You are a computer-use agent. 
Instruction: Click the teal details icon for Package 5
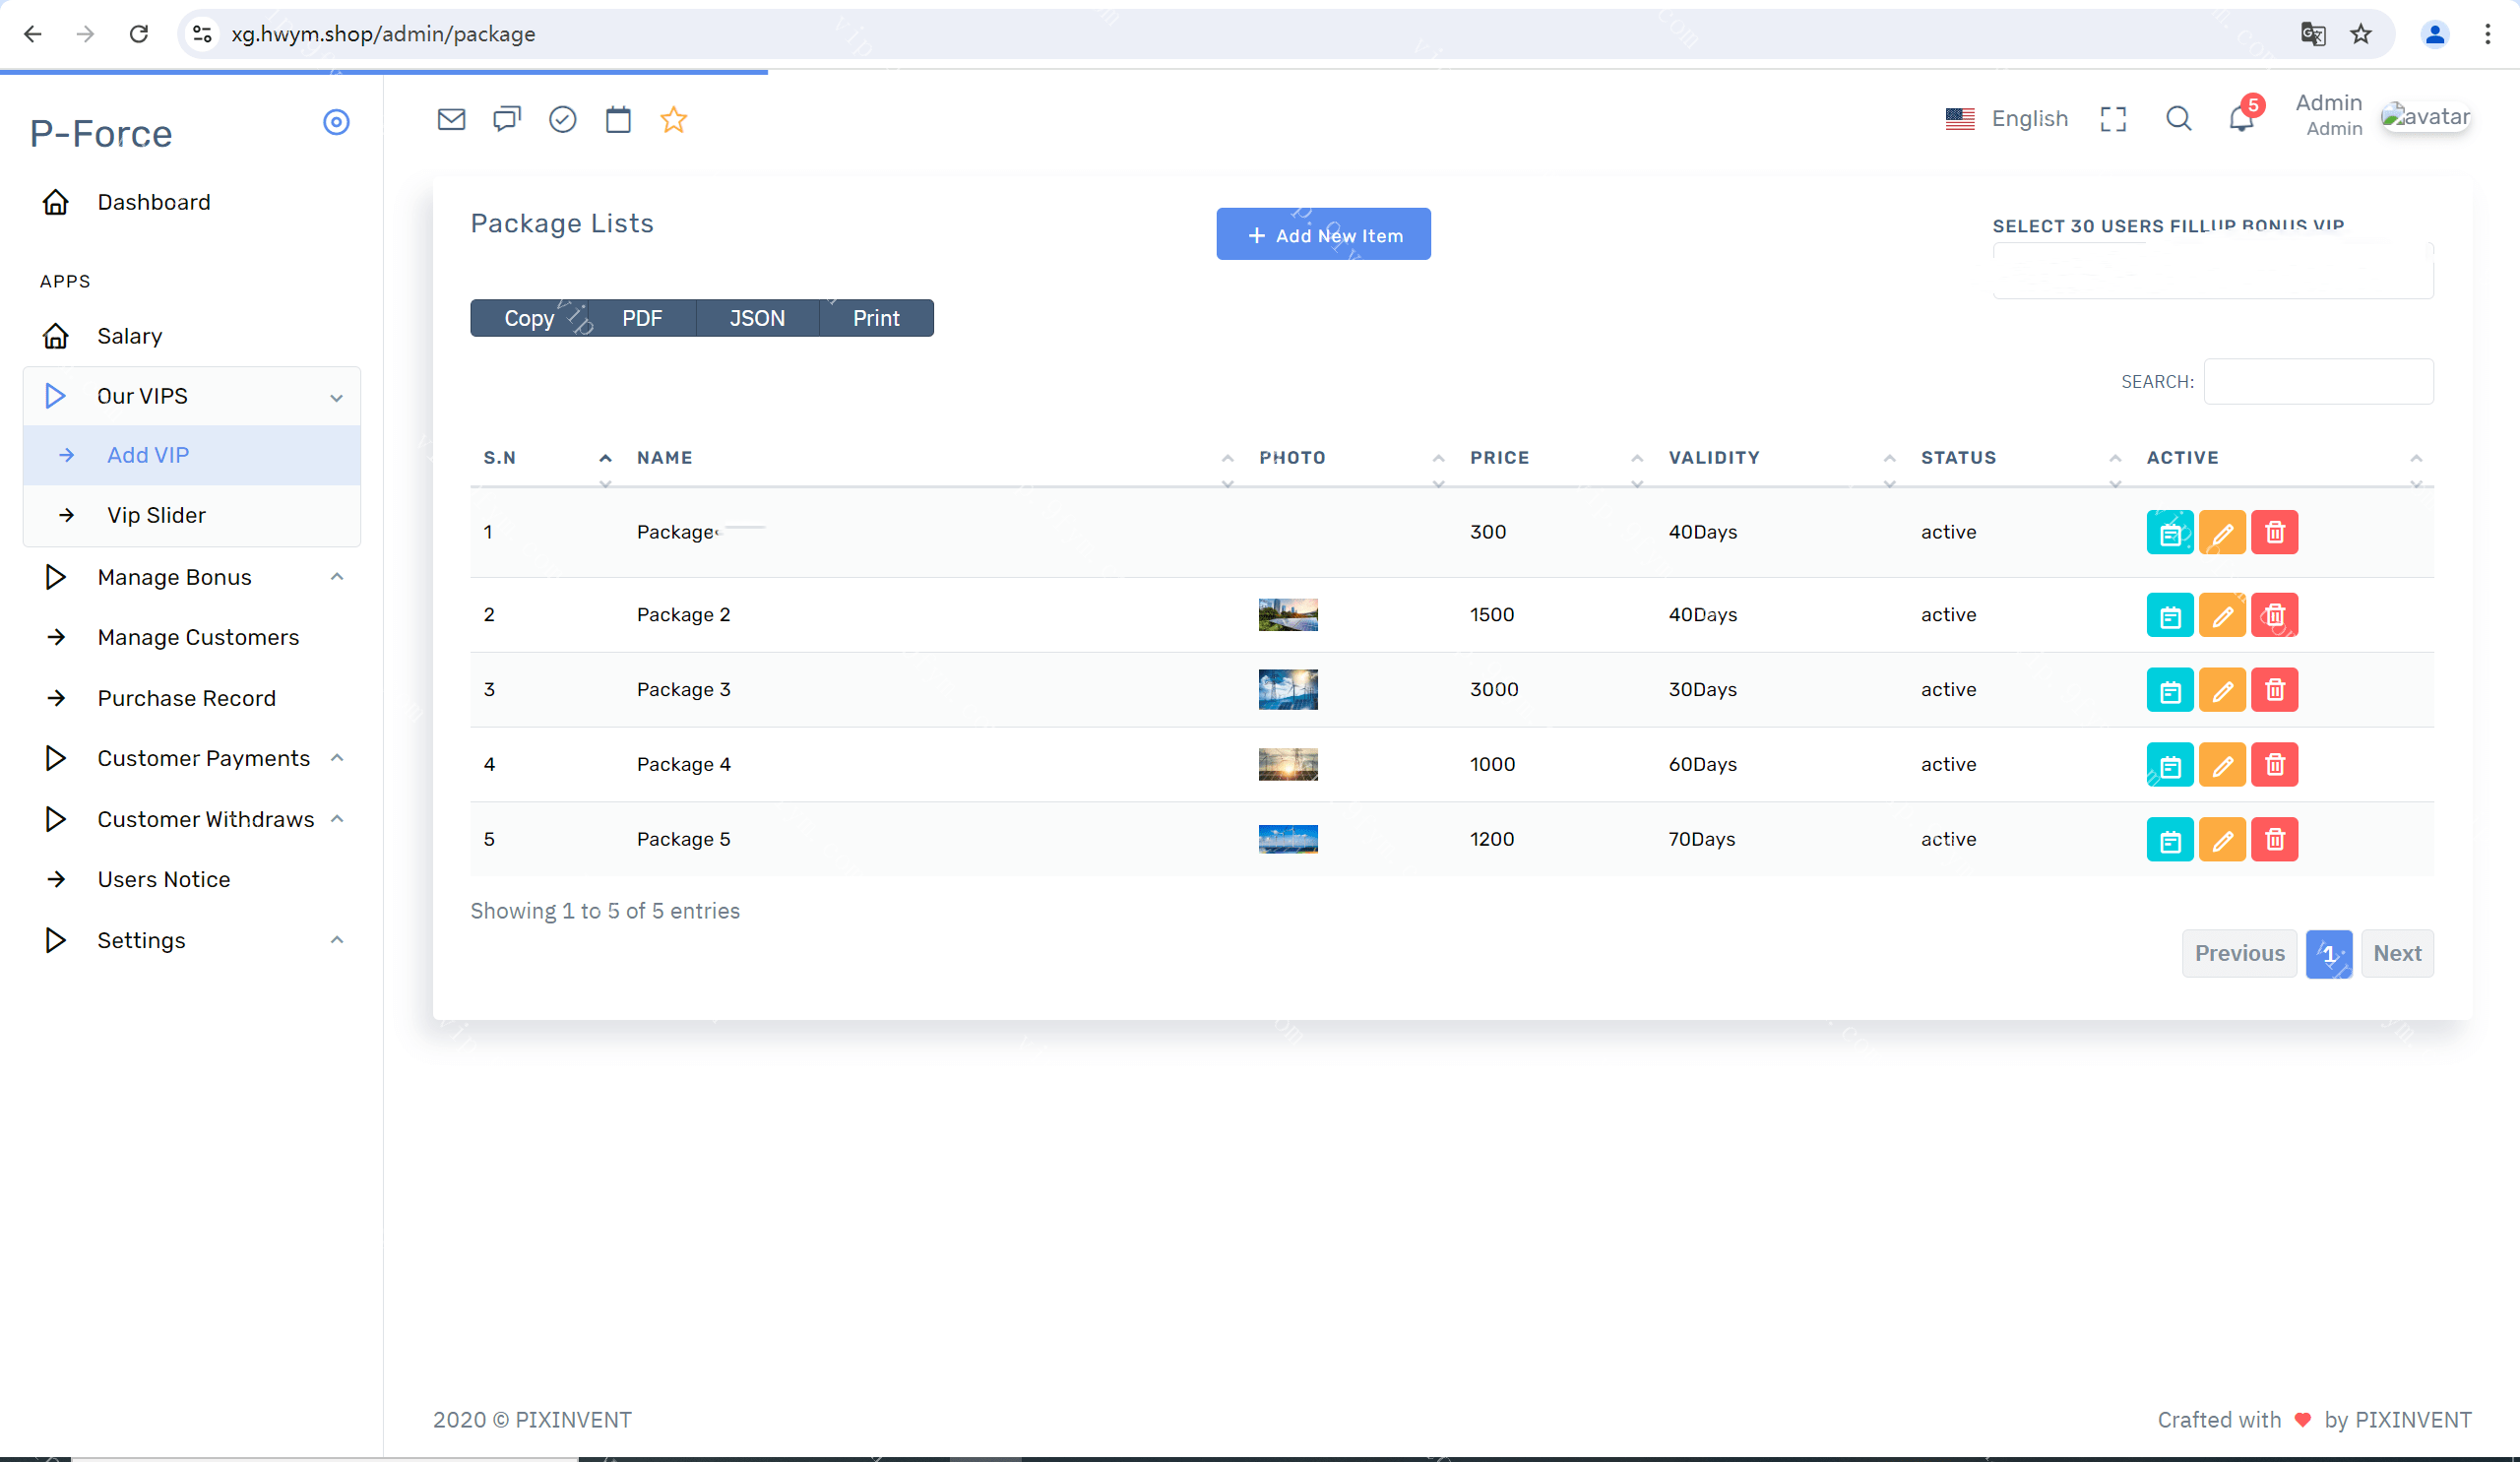[2170, 840]
